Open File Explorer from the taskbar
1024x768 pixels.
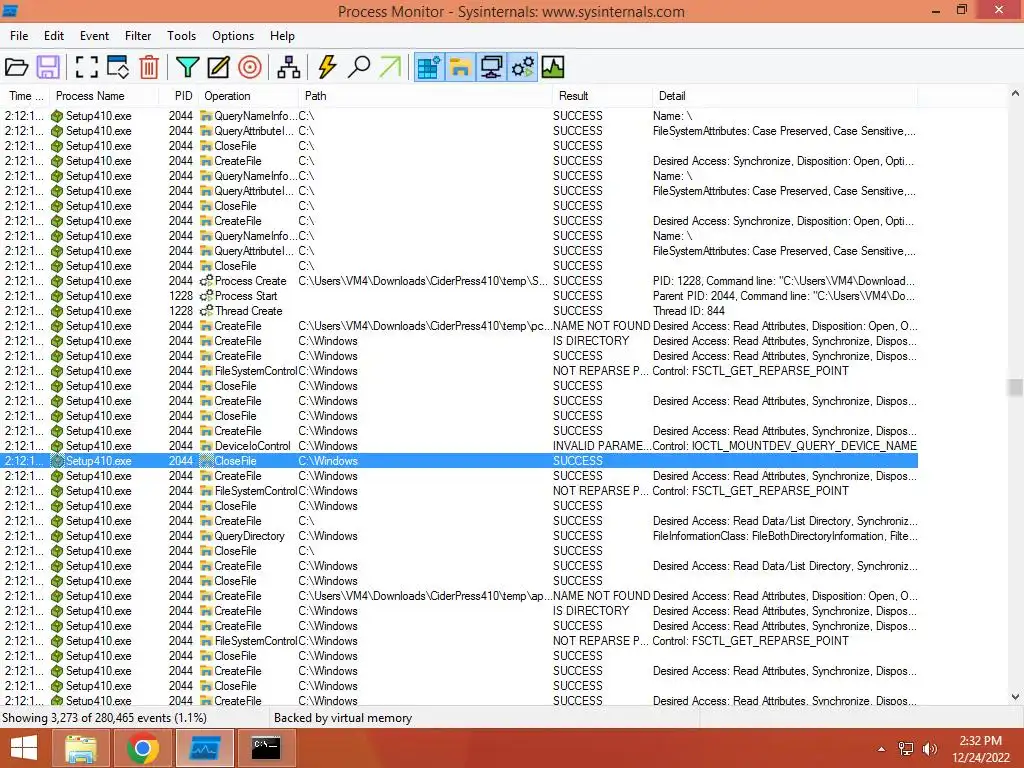point(81,748)
